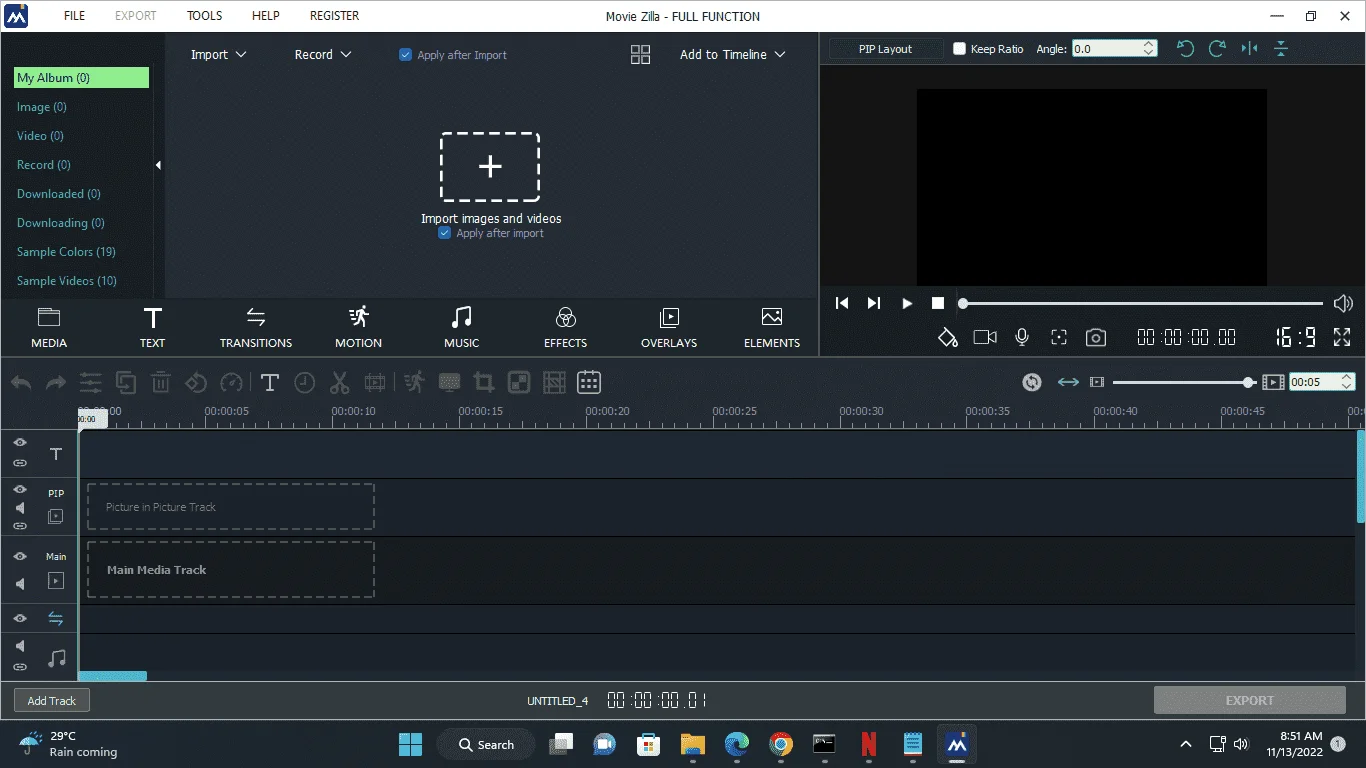Click the timeline zoom slider handle
Image resolution: width=1366 pixels, height=768 pixels.
(1249, 383)
